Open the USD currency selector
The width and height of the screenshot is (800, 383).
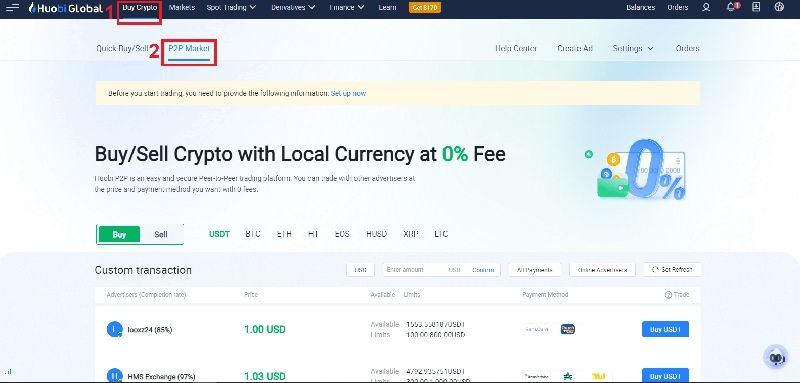click(x=360, y=270)
